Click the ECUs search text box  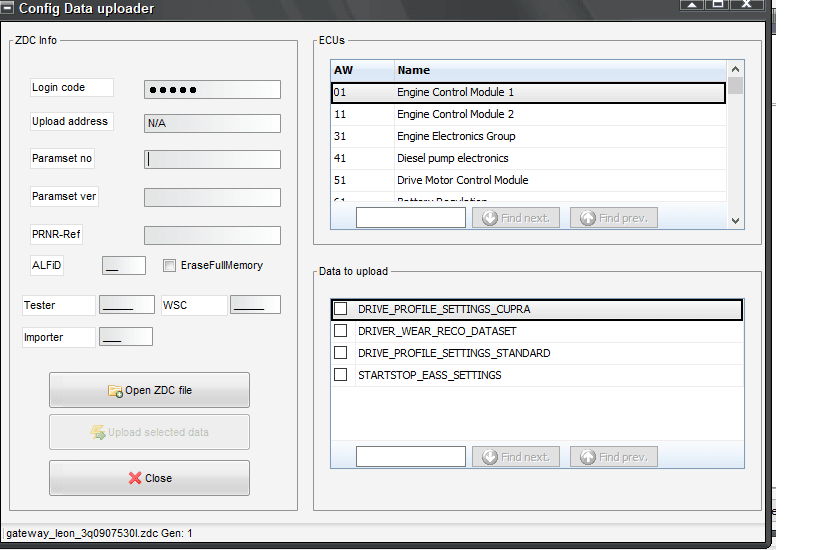point(410,218)
